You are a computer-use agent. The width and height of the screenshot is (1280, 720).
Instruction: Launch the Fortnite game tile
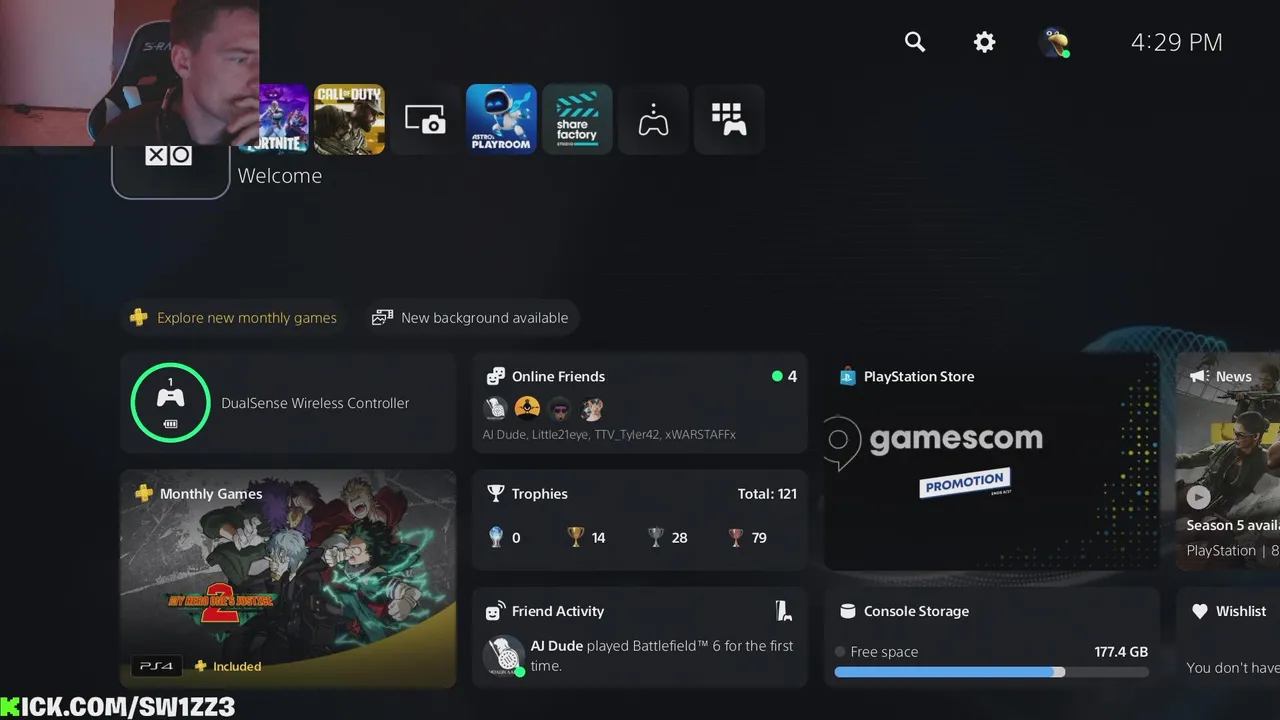click(284, 119)
